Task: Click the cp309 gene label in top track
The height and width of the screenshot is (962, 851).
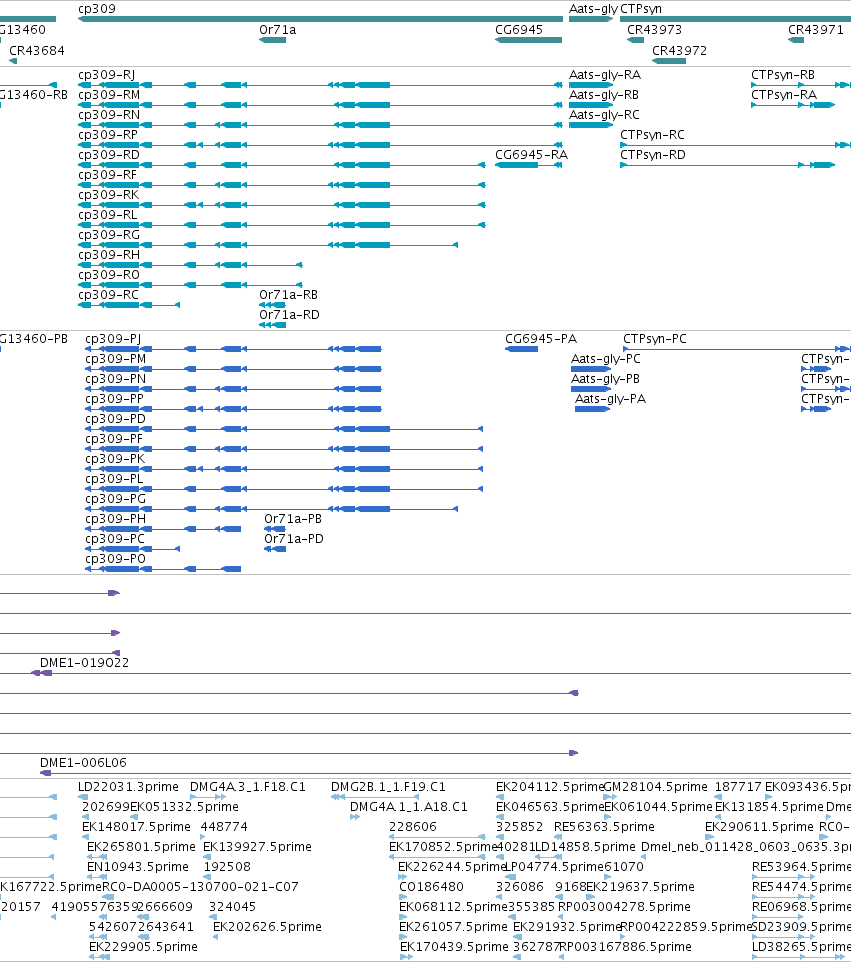Action: tap(96, 9)
